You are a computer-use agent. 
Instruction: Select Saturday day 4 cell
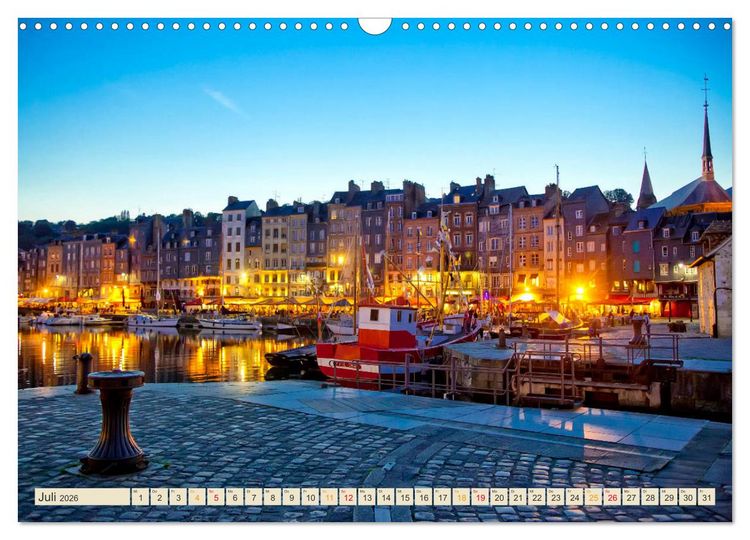point(197,496)
